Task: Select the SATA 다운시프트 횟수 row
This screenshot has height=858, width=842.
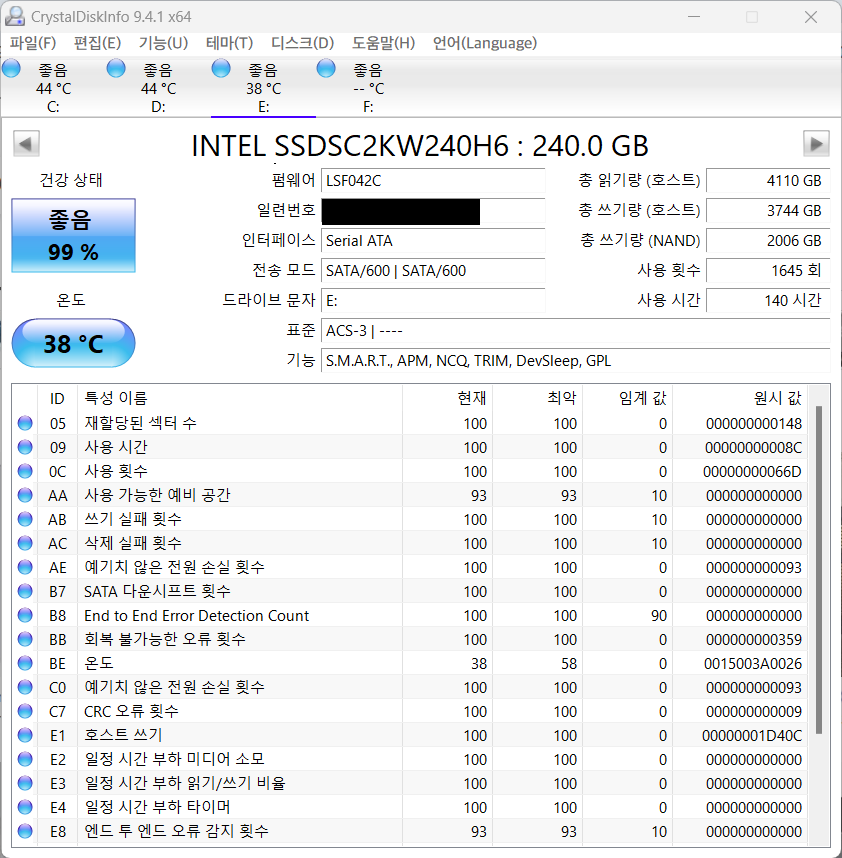Action: coord(409,592)
